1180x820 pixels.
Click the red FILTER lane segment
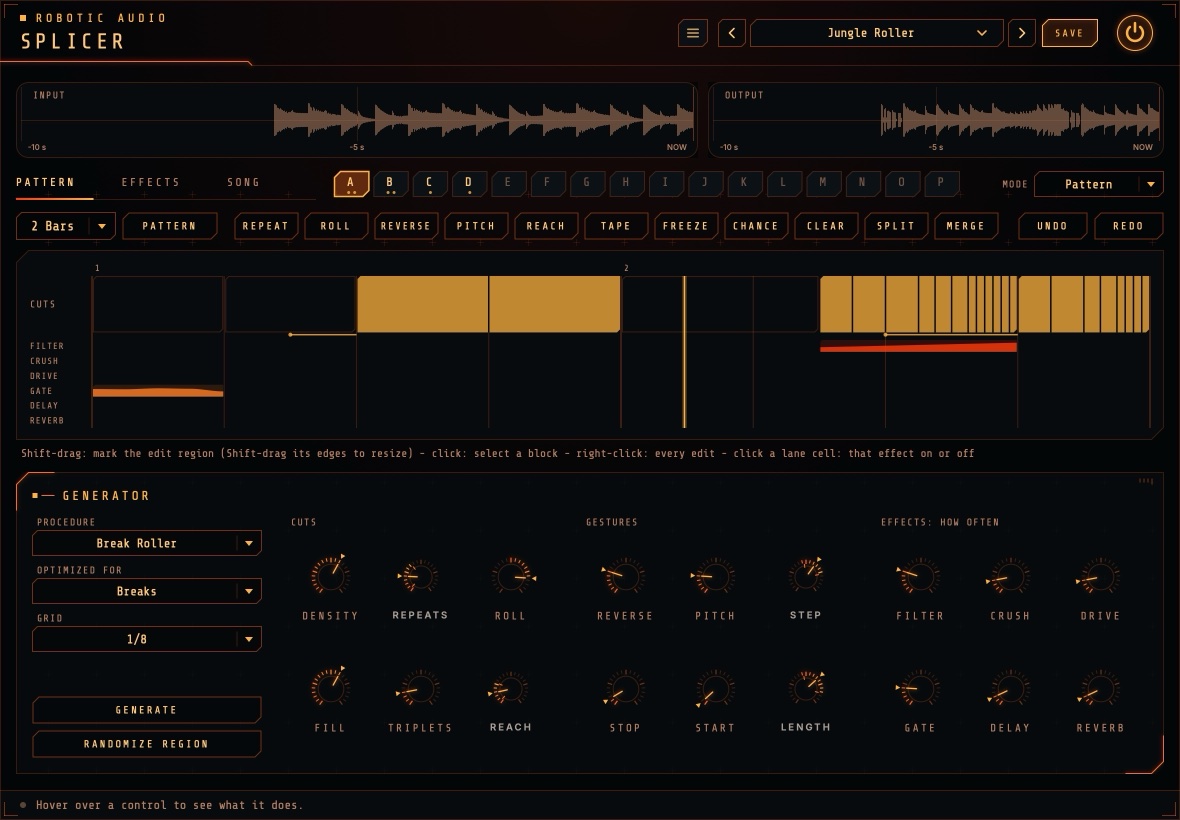(918, 347)
